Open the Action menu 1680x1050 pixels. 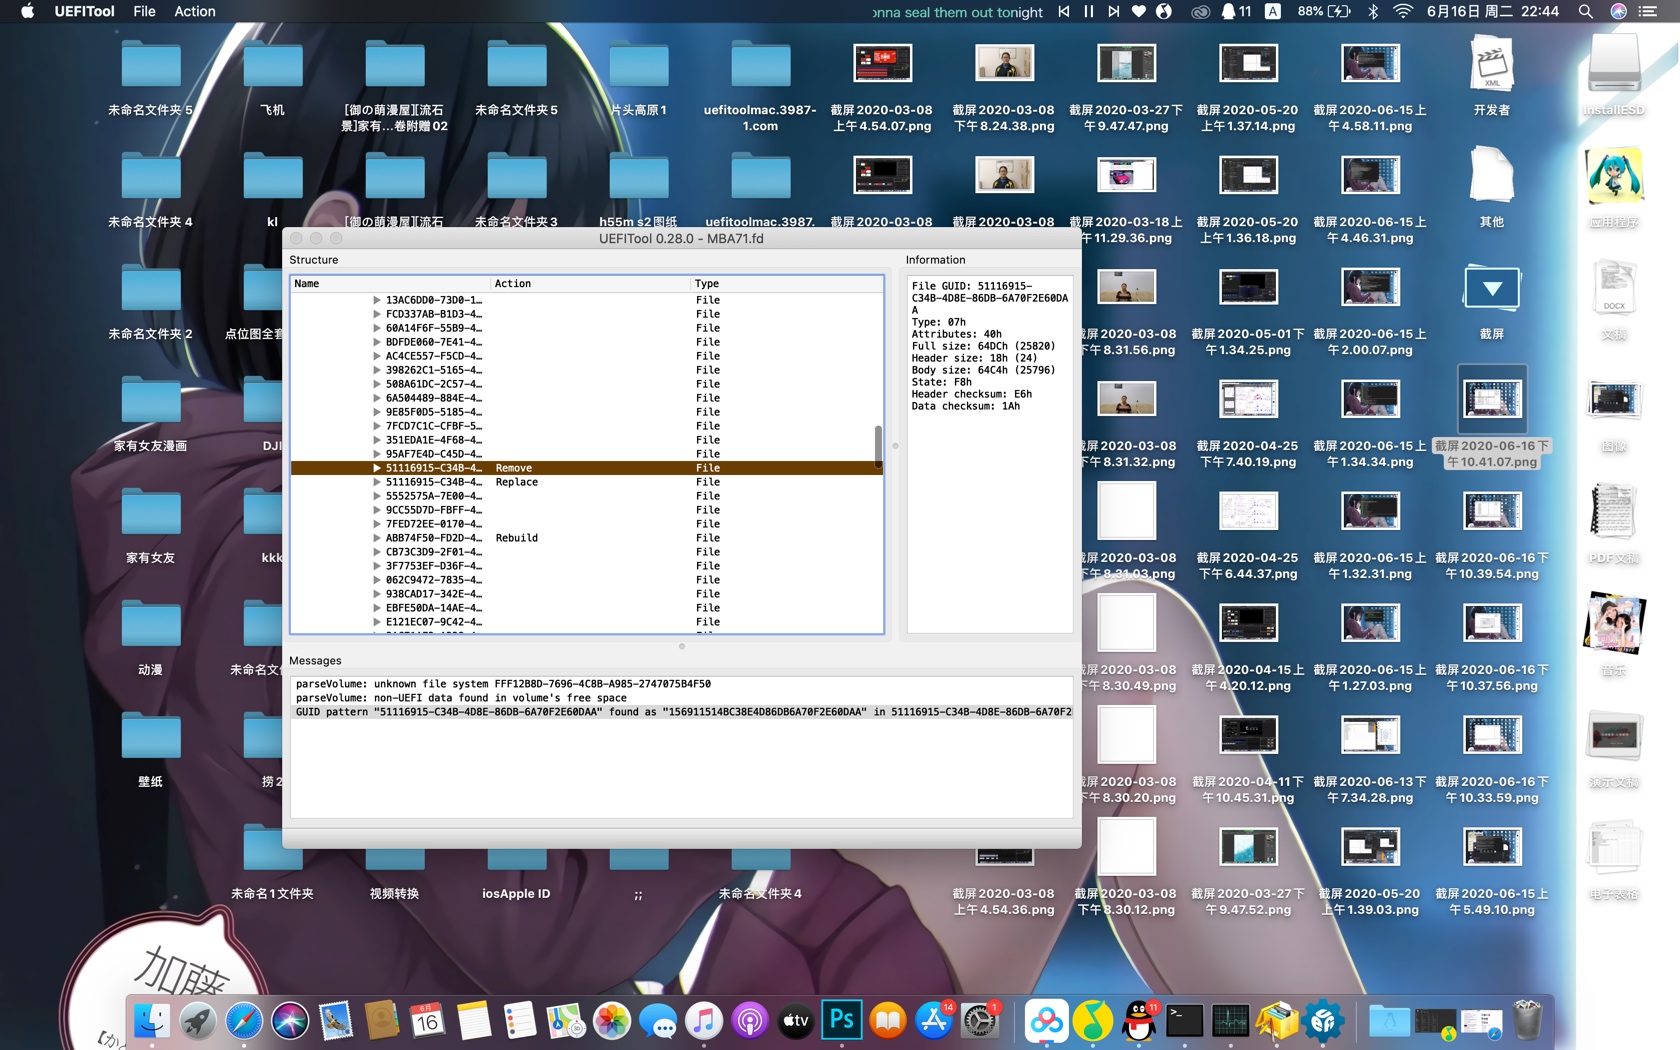click(195, 11)
